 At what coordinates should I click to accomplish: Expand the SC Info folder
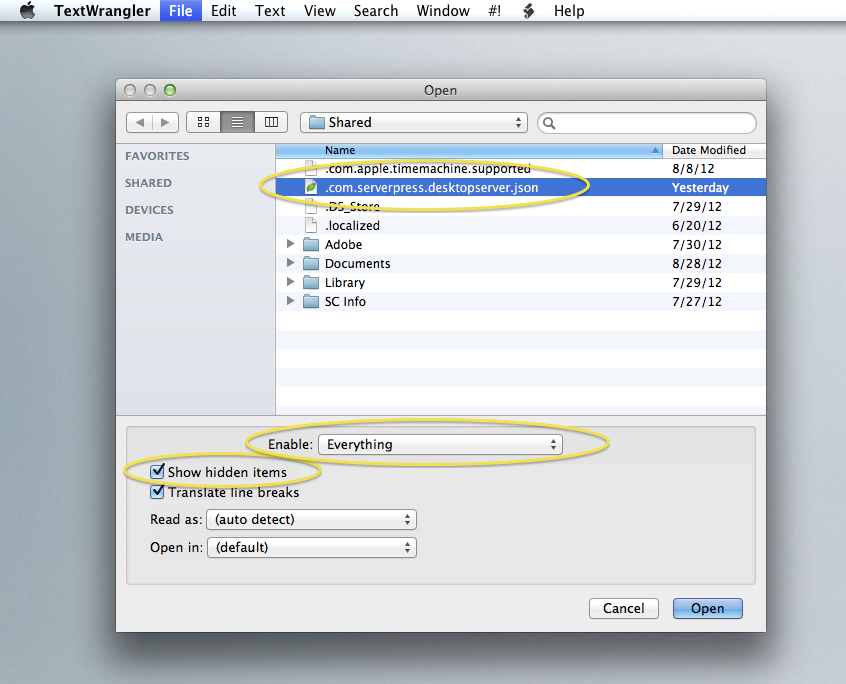[290, 300]
